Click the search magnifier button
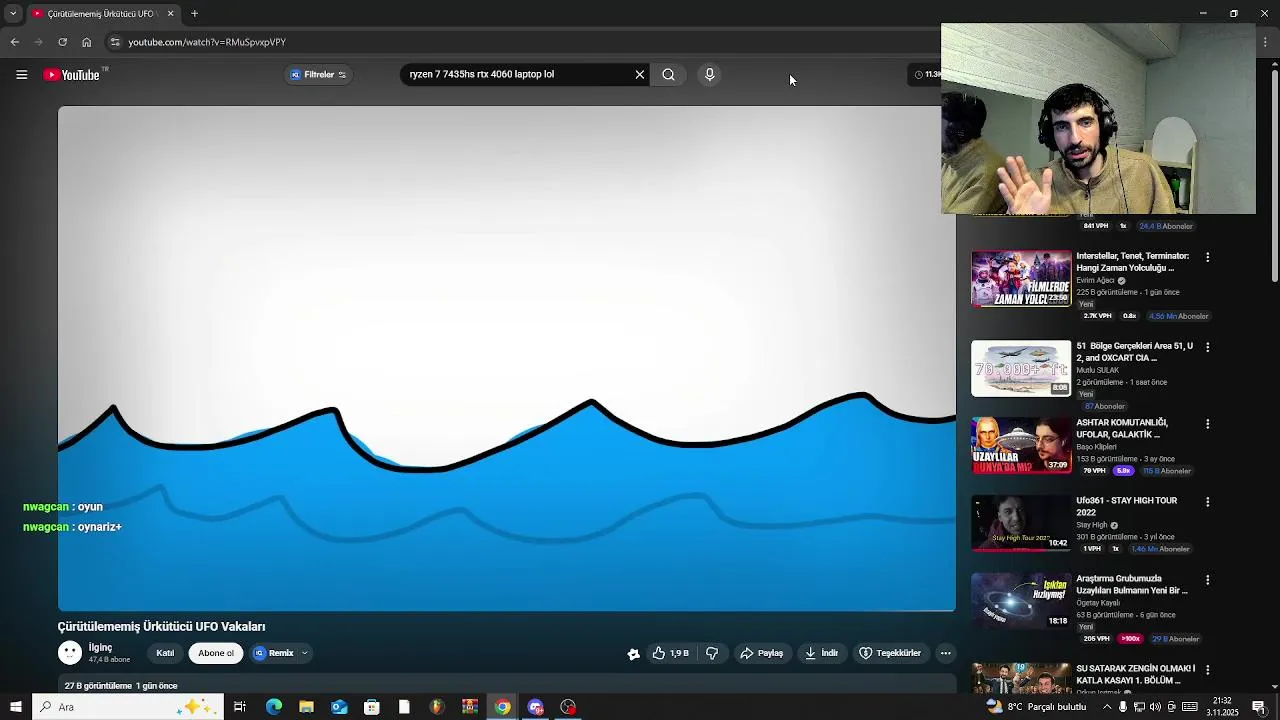Screen dimensions: 1280x720 click(668, 74)
